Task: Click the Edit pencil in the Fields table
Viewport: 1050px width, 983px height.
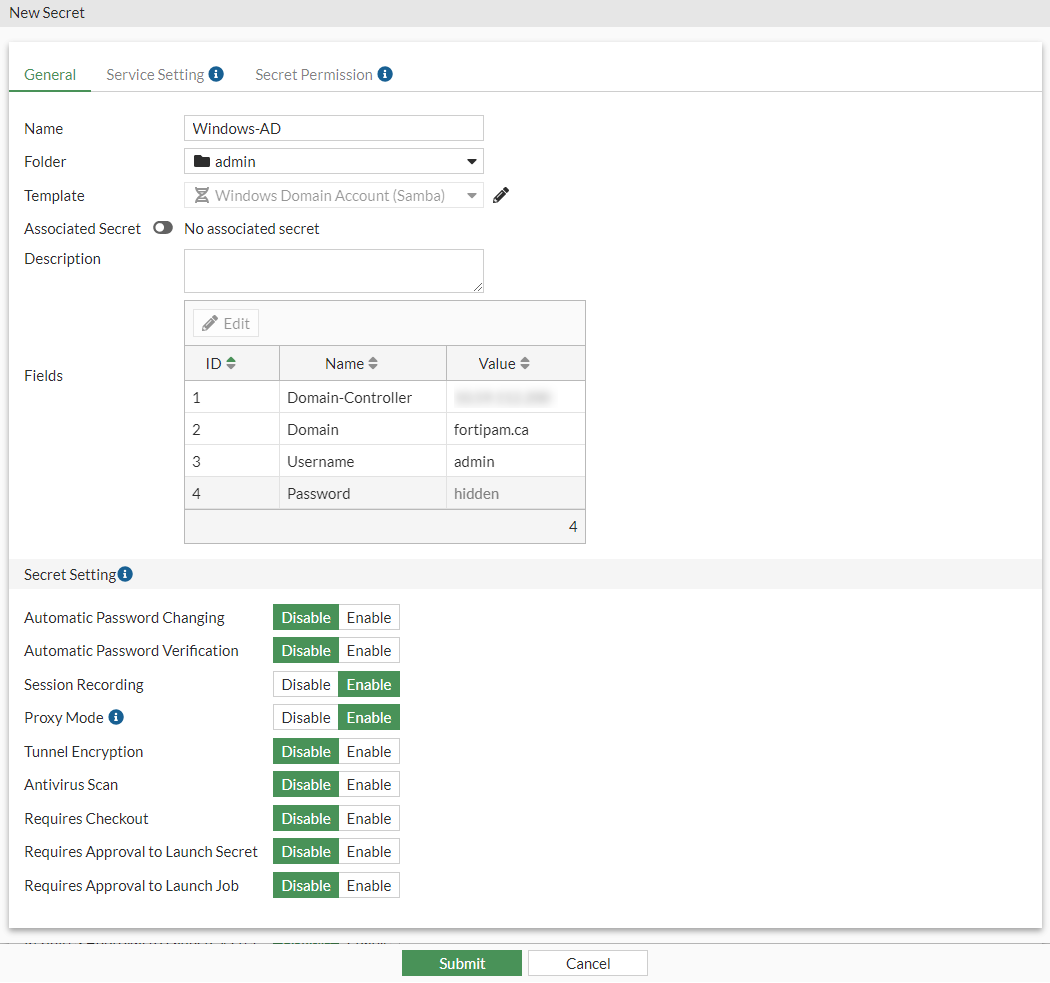Action: click(225, 322)
